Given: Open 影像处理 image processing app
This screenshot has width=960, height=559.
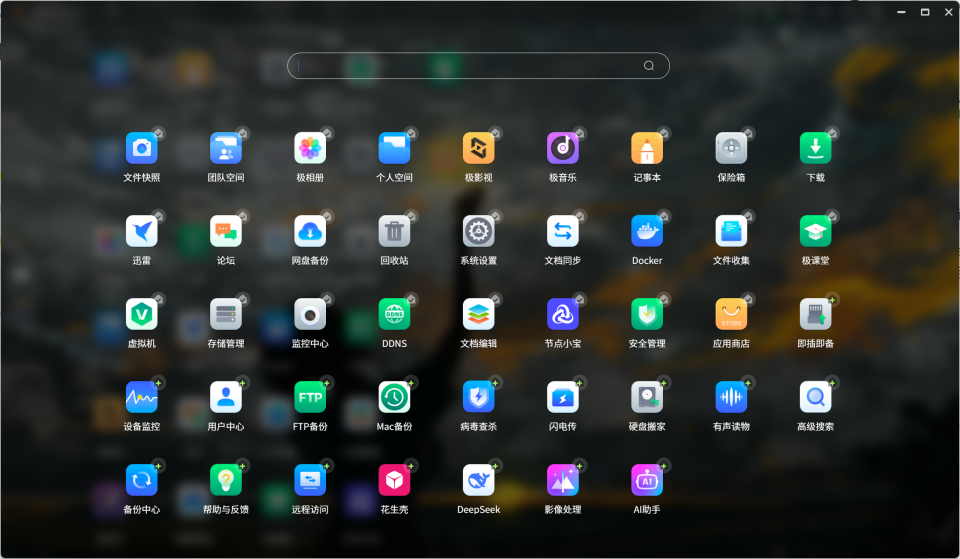Looking at the screenshot, I should 563,481.
